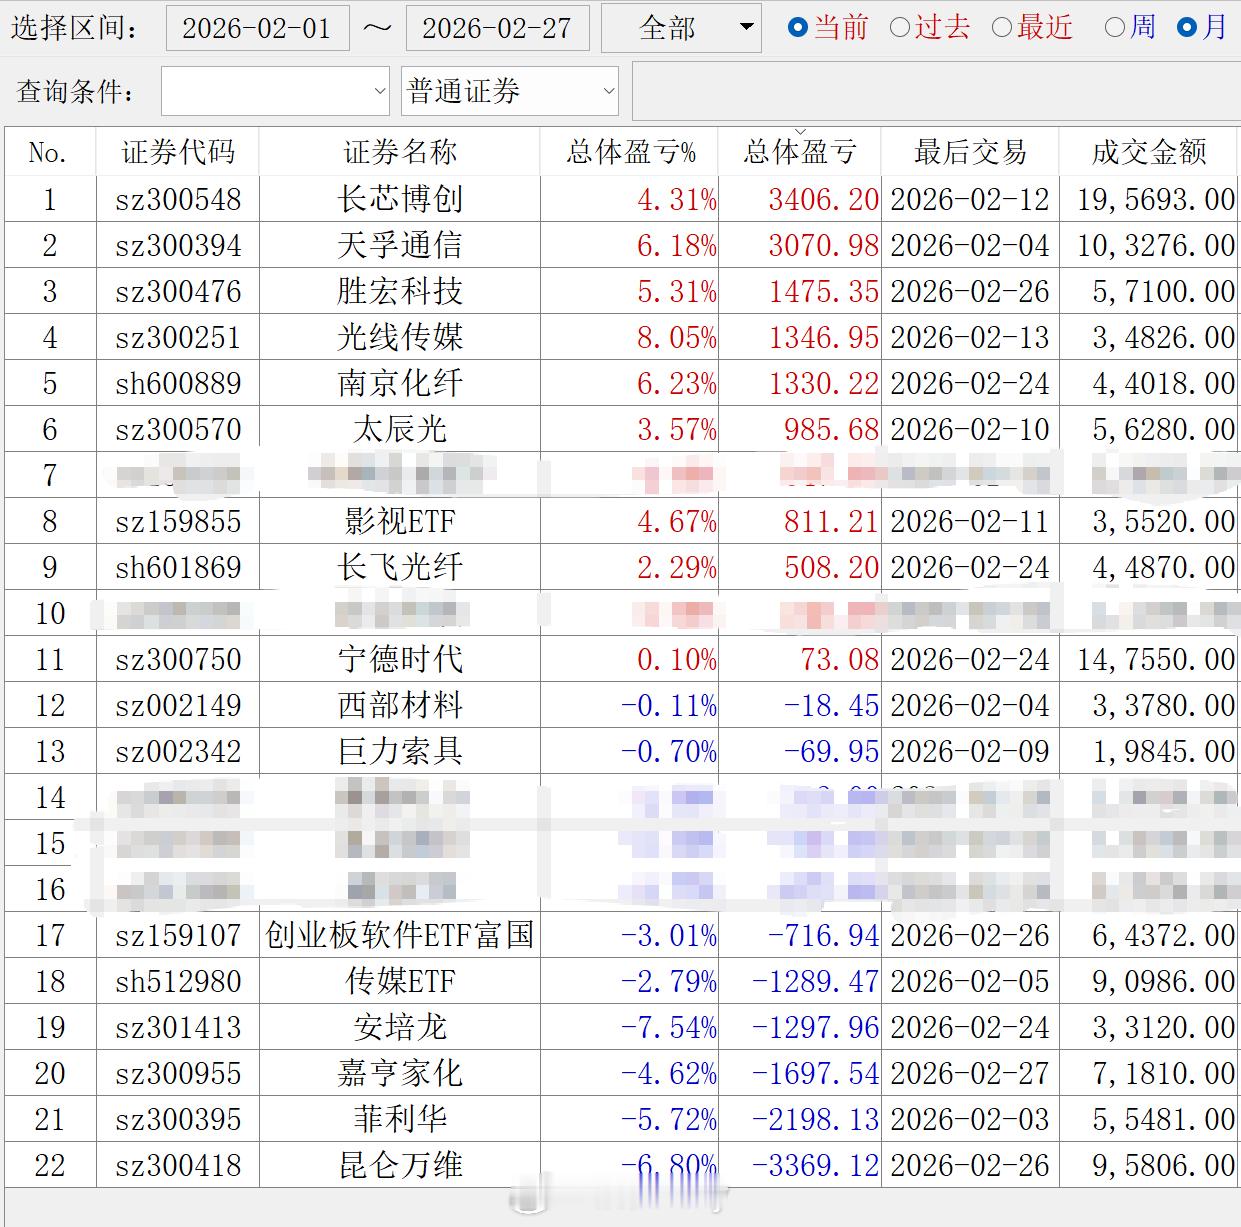Click last trade date 2026-02-27
Screen dimensions: 1241x1227
(x=970, y=1074)
